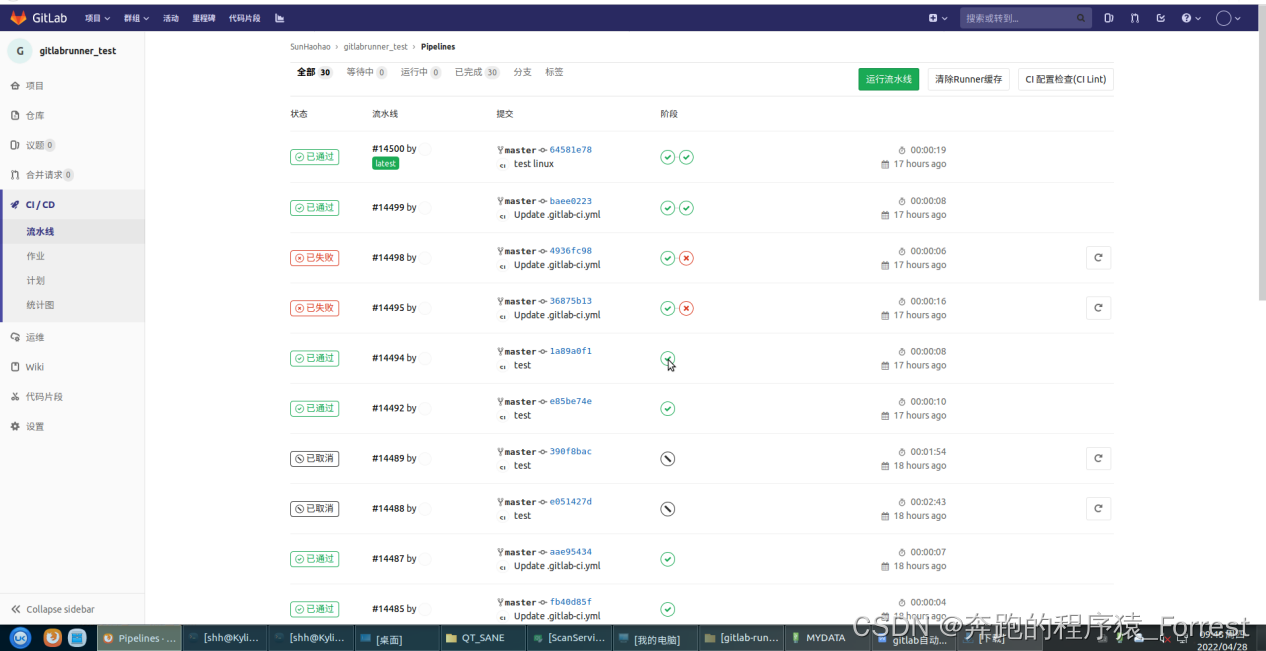Open the merge requests icon in navbar
Image resolution: width=1266 pixels, height=651 pixels.
pyautogui.click(x=1134, y=18)
